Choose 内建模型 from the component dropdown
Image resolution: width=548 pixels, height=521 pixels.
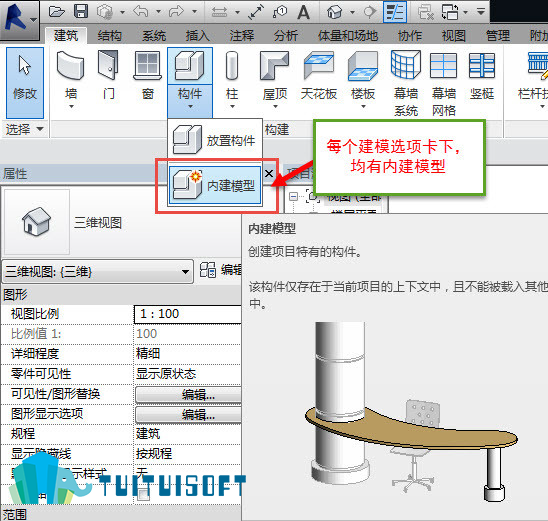click(215, 186)
